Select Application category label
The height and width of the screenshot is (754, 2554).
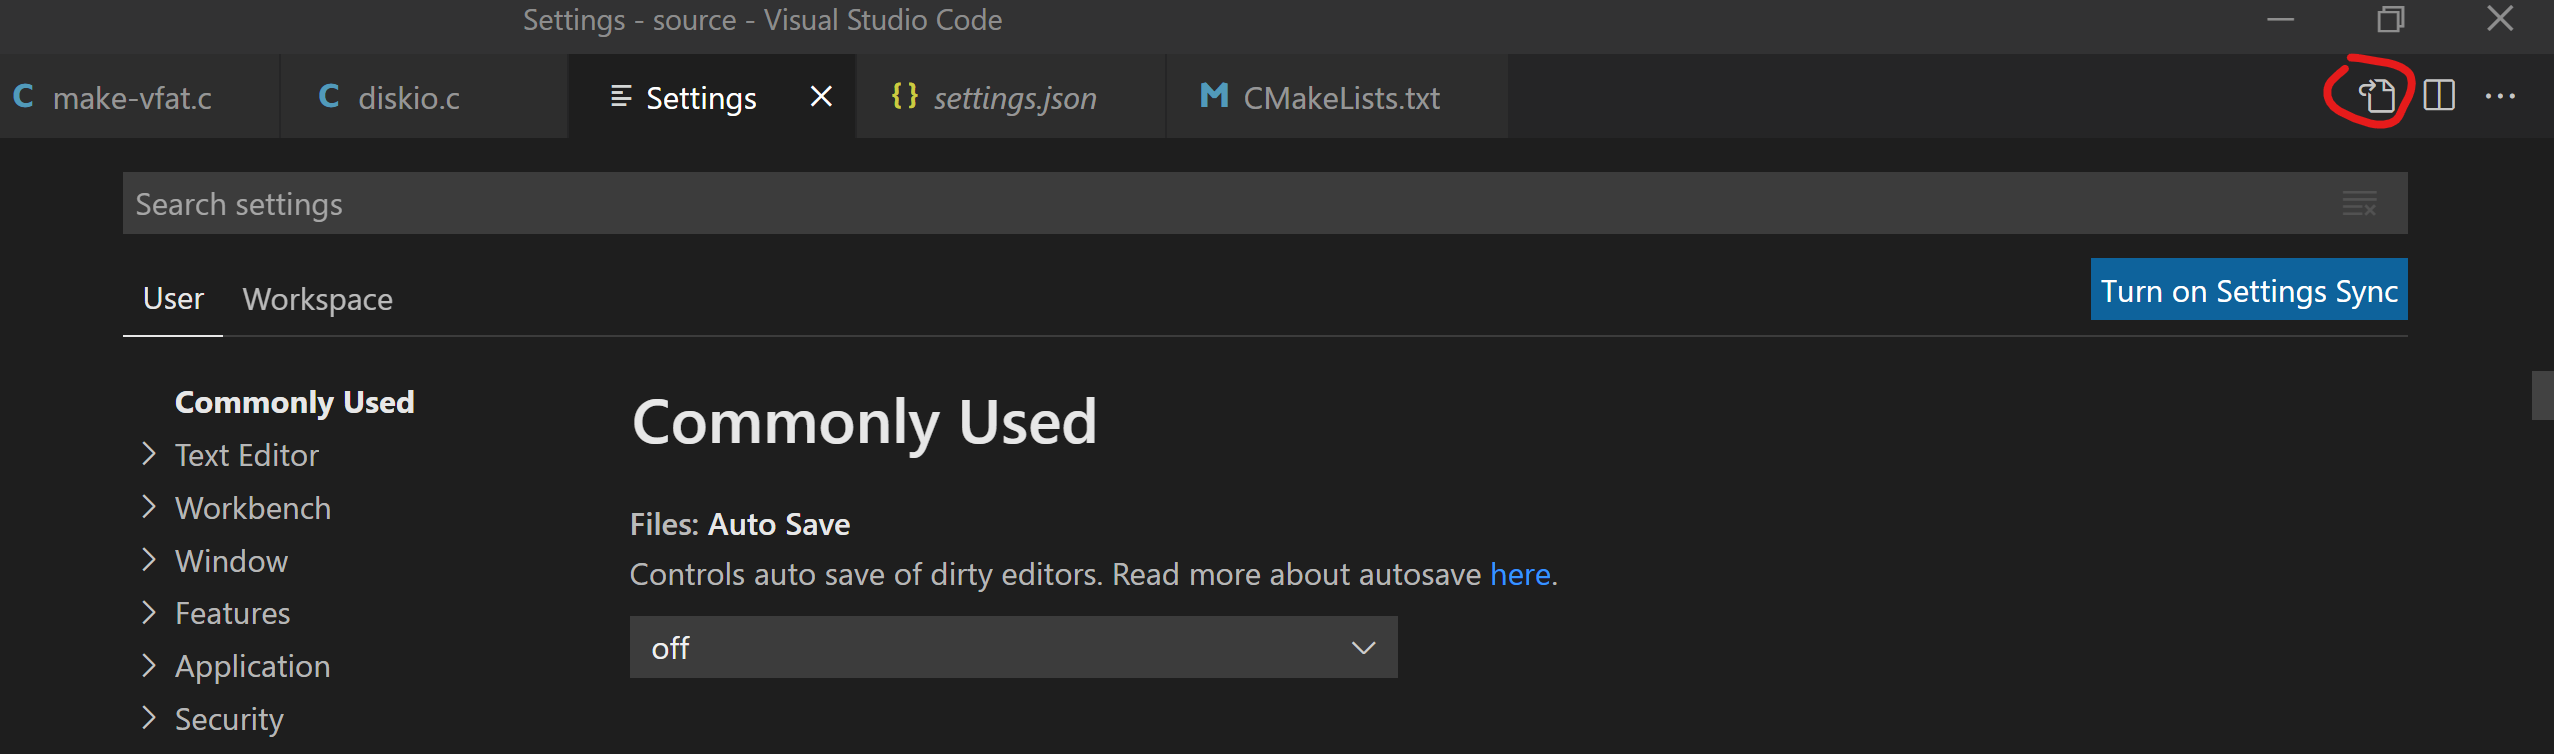point(253,666)
